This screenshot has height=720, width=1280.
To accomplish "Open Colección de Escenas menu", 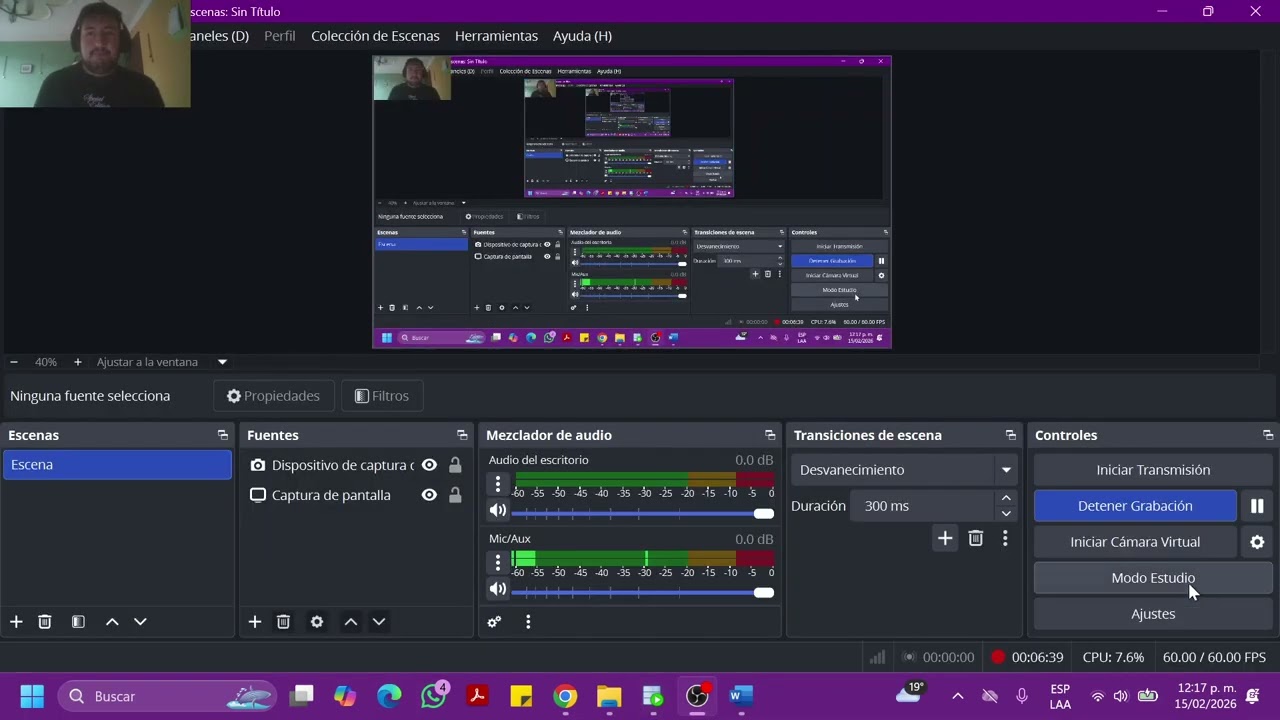I will pos(375,36).
